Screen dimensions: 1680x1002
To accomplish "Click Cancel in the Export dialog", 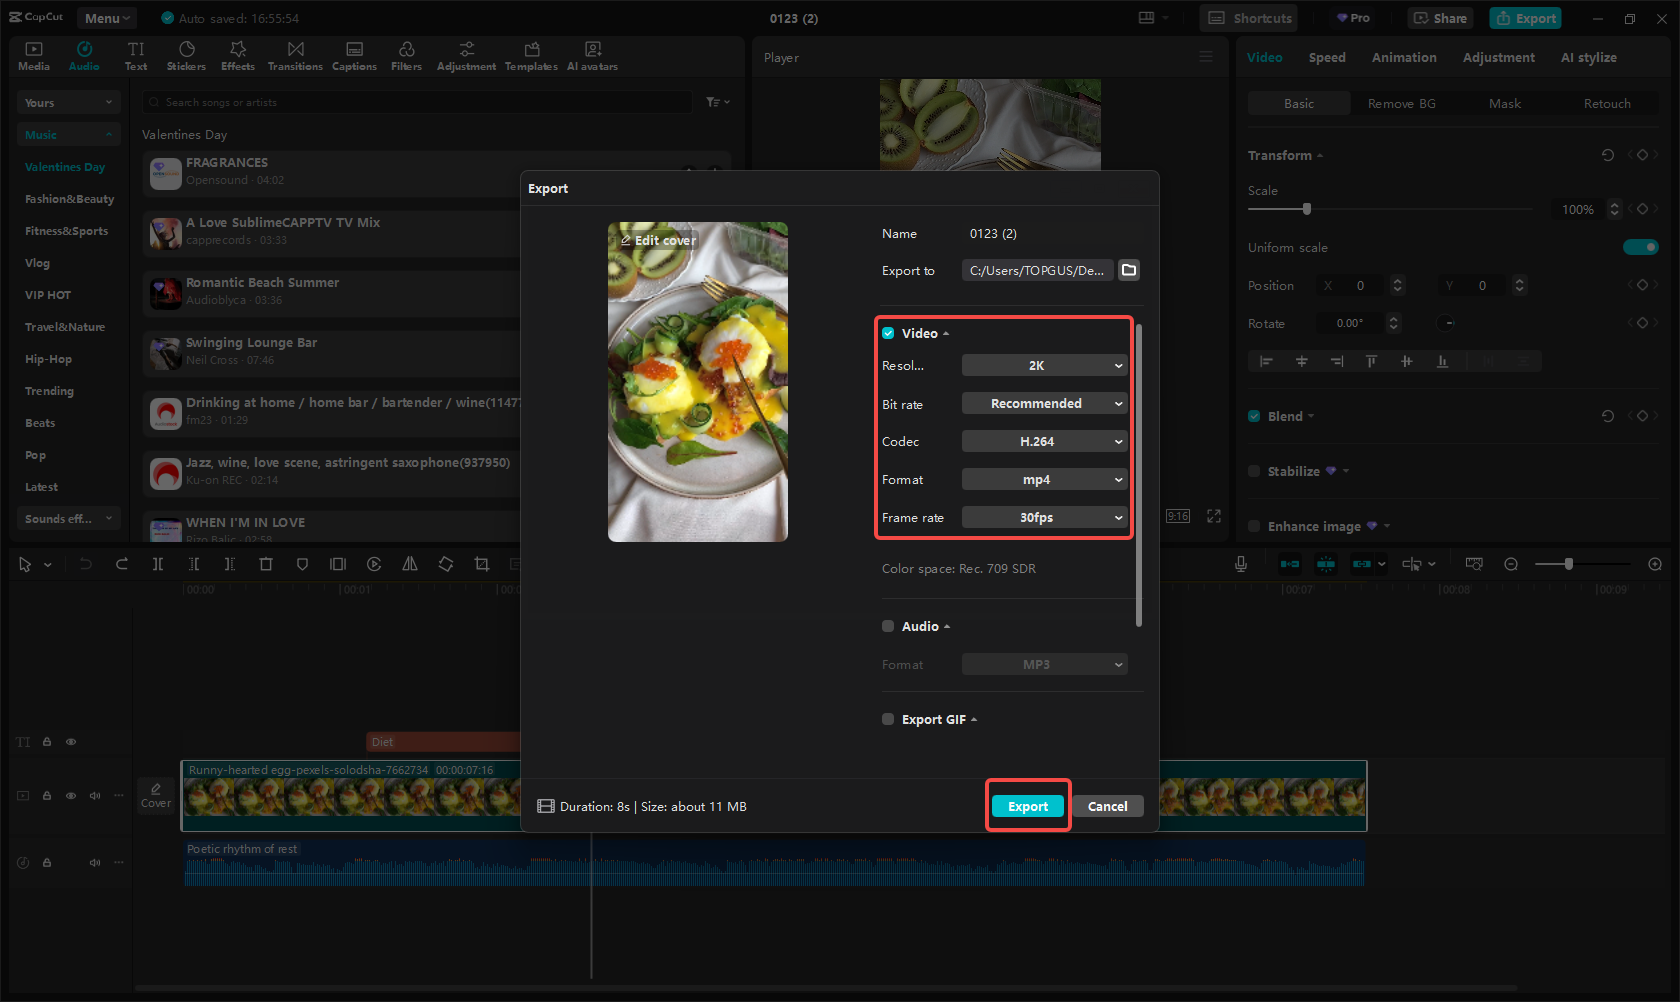I will click(x=1107, y=806).
